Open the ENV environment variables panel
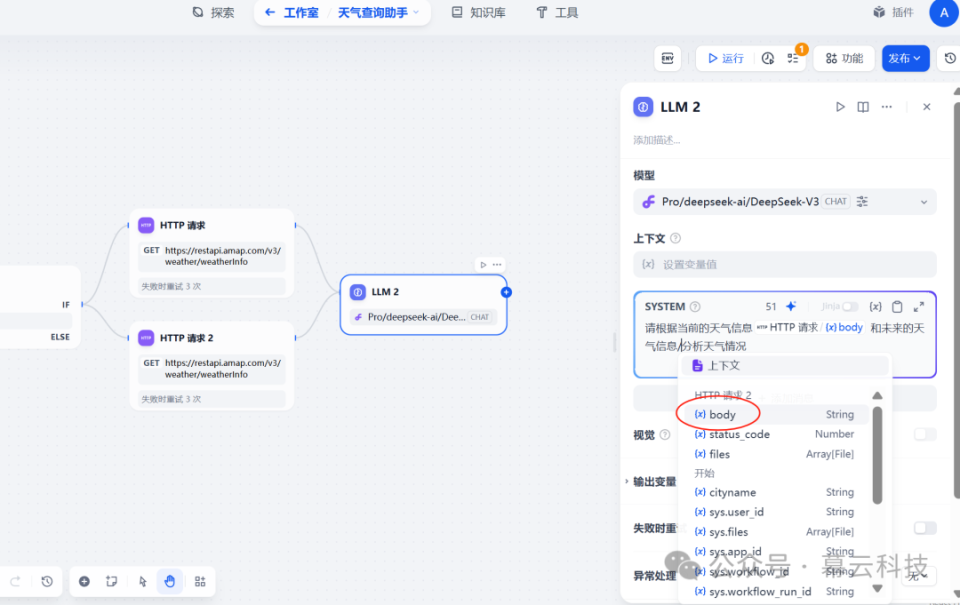 click(x=667, y=58)
